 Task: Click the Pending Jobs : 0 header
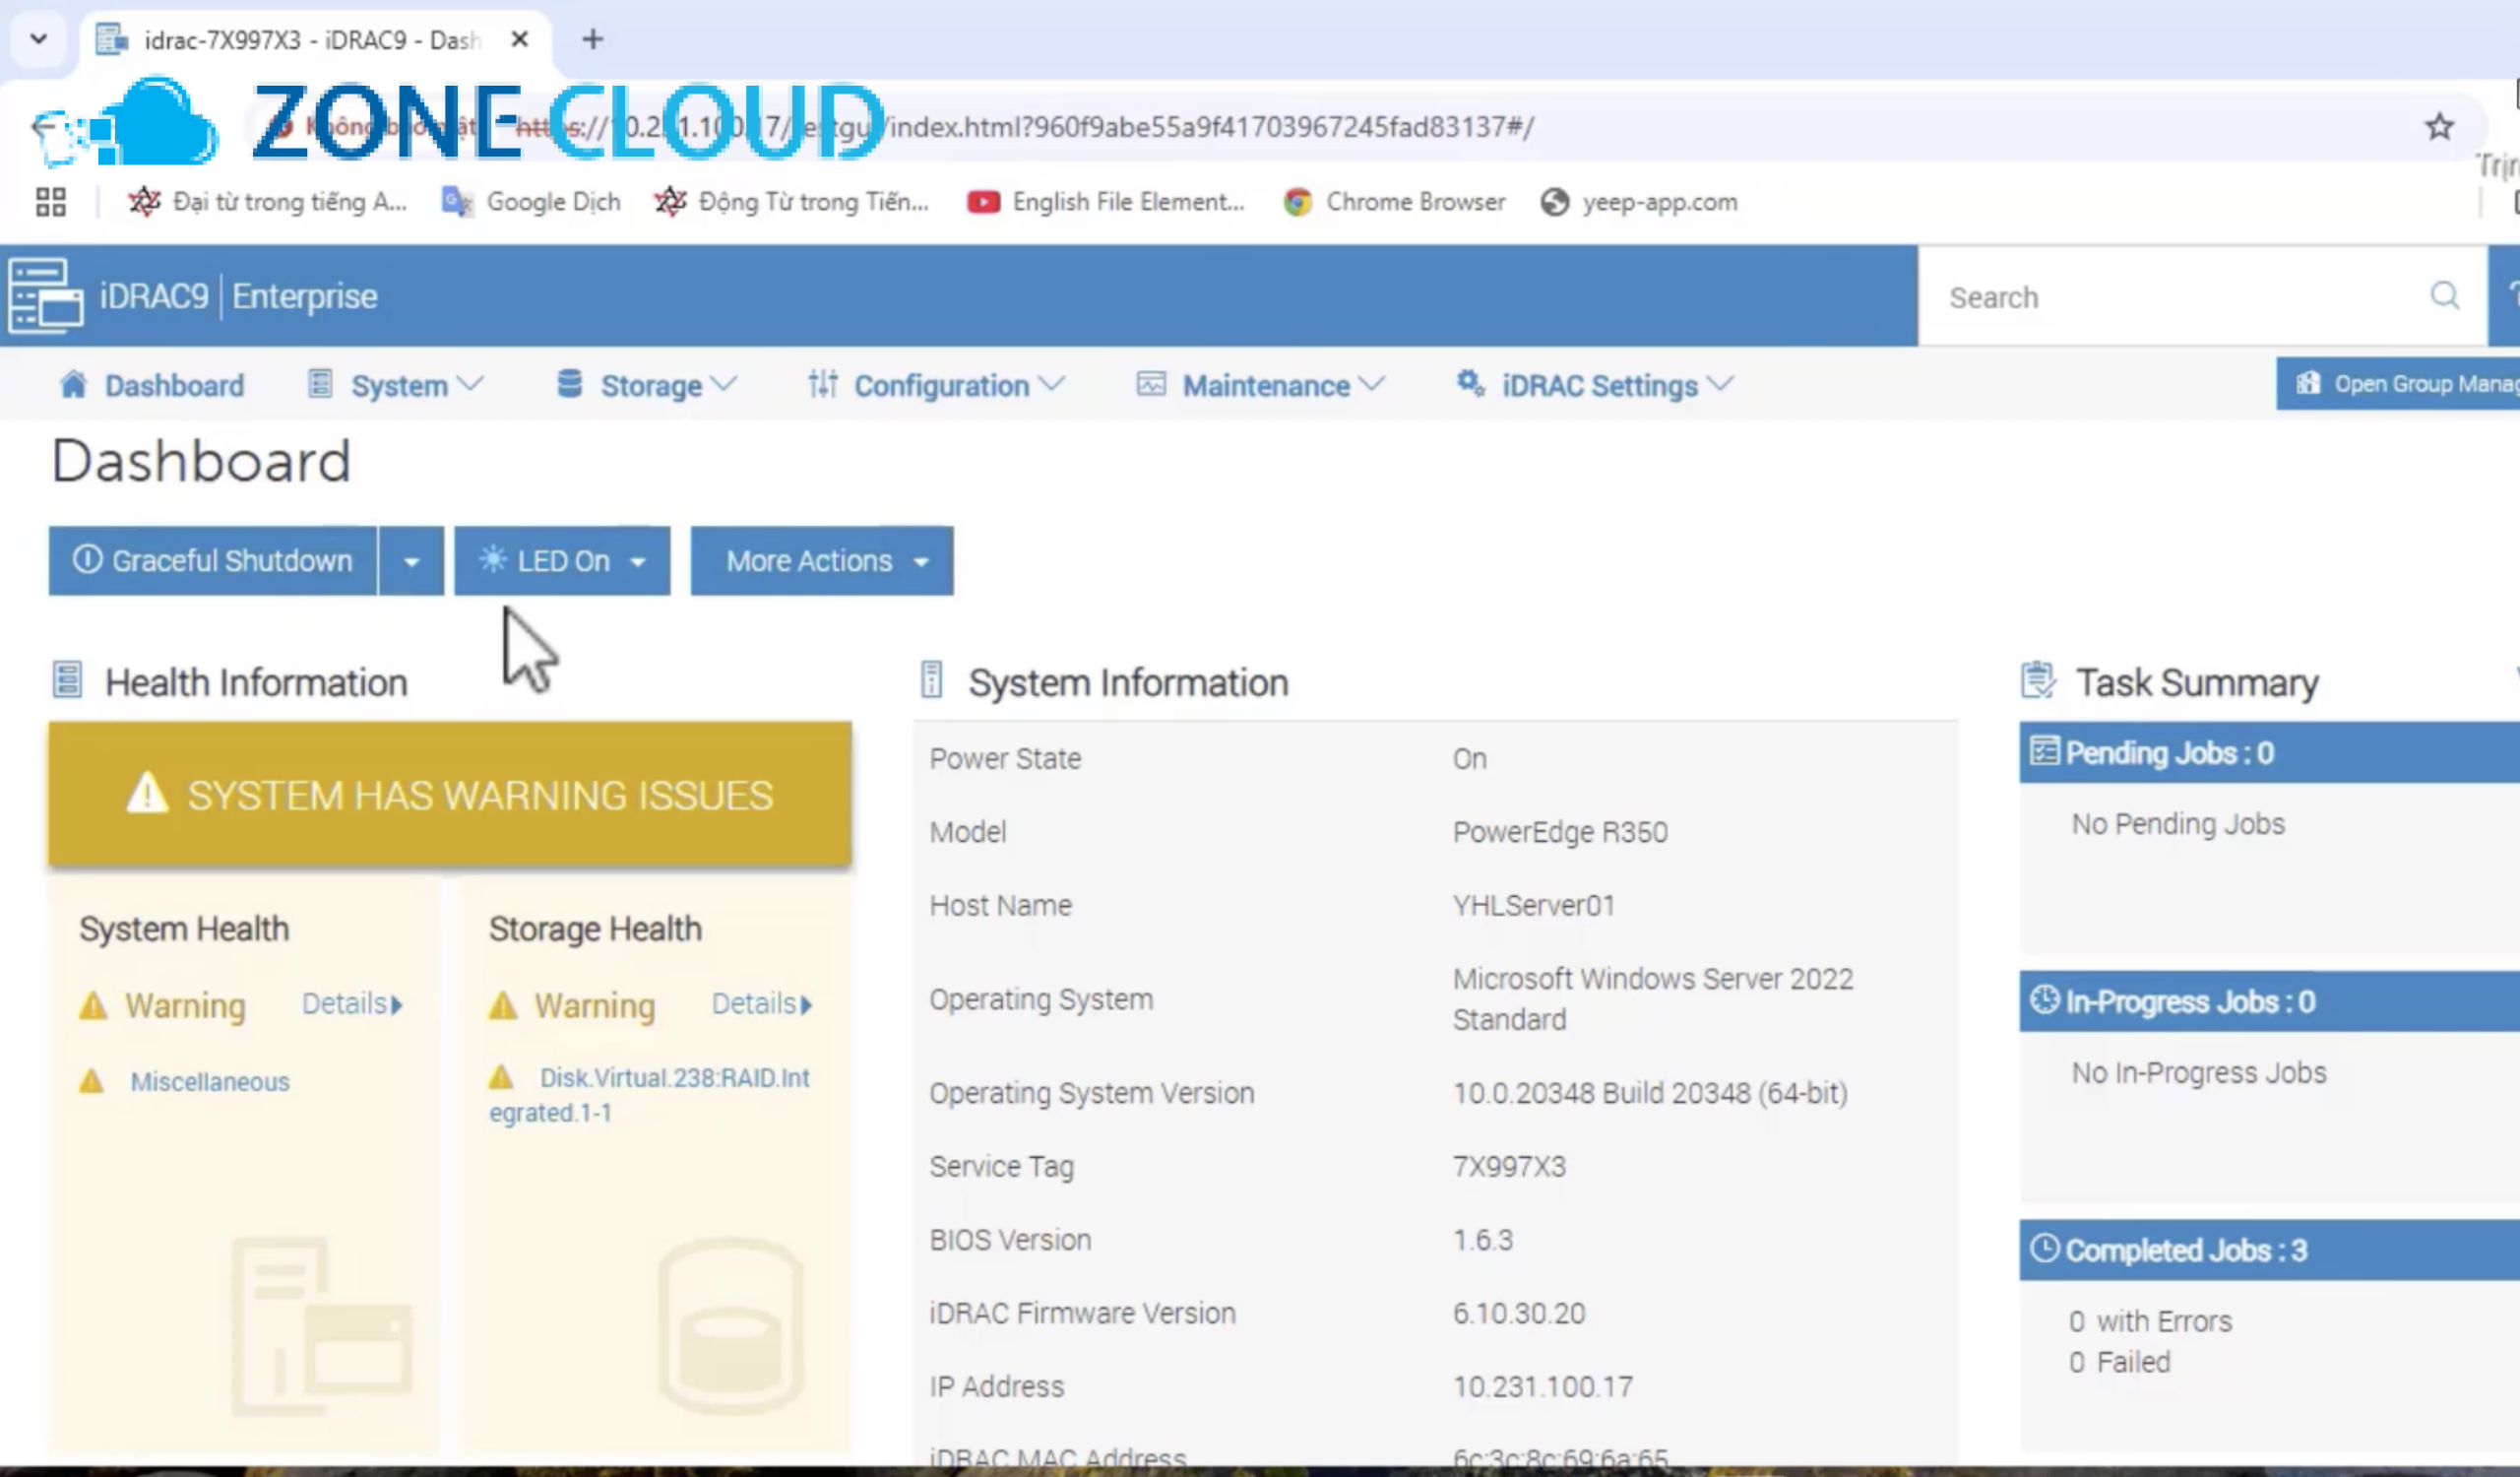tap(2269, 752)
